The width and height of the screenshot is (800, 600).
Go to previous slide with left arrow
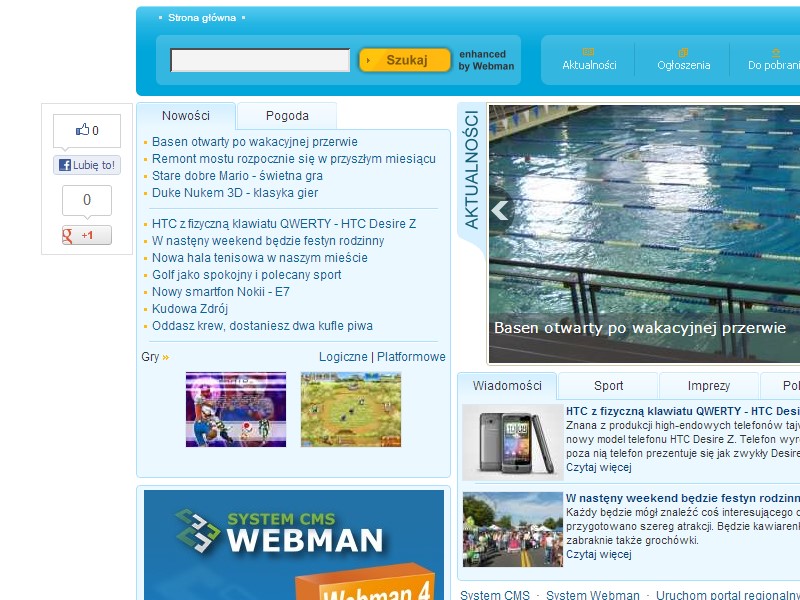tap(500, 210)
